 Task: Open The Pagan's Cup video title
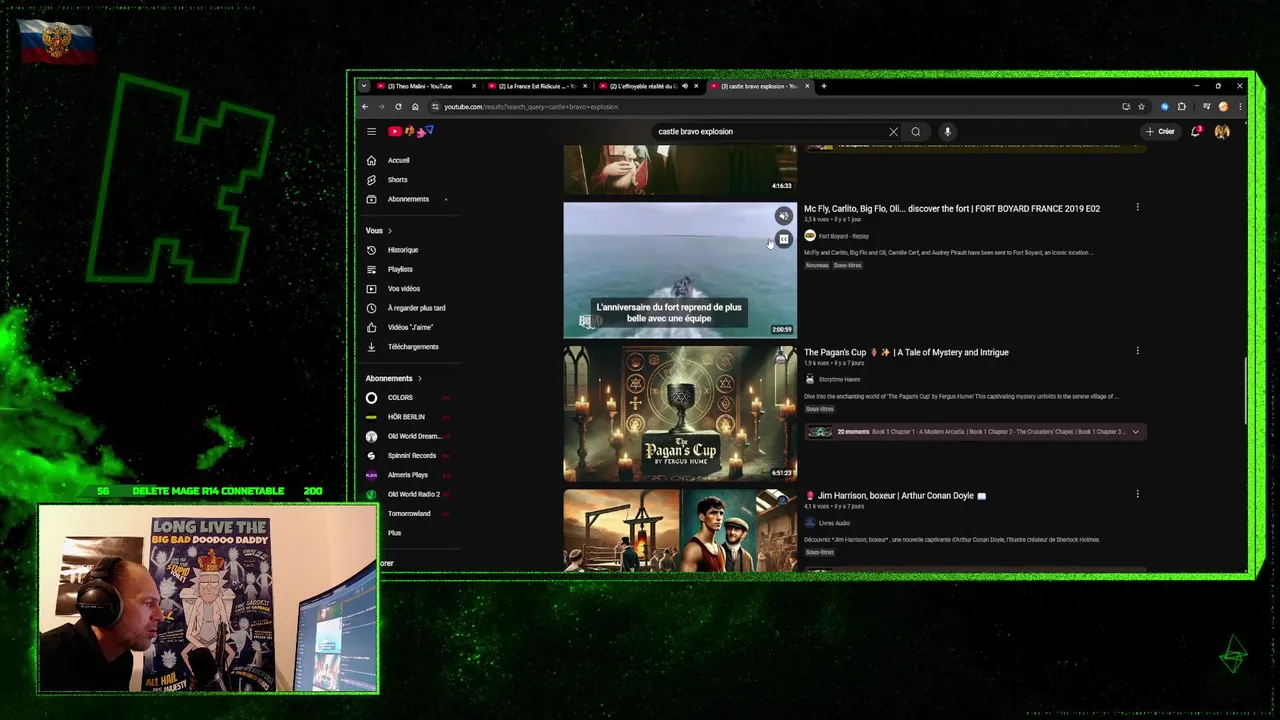tap(906, 352)
